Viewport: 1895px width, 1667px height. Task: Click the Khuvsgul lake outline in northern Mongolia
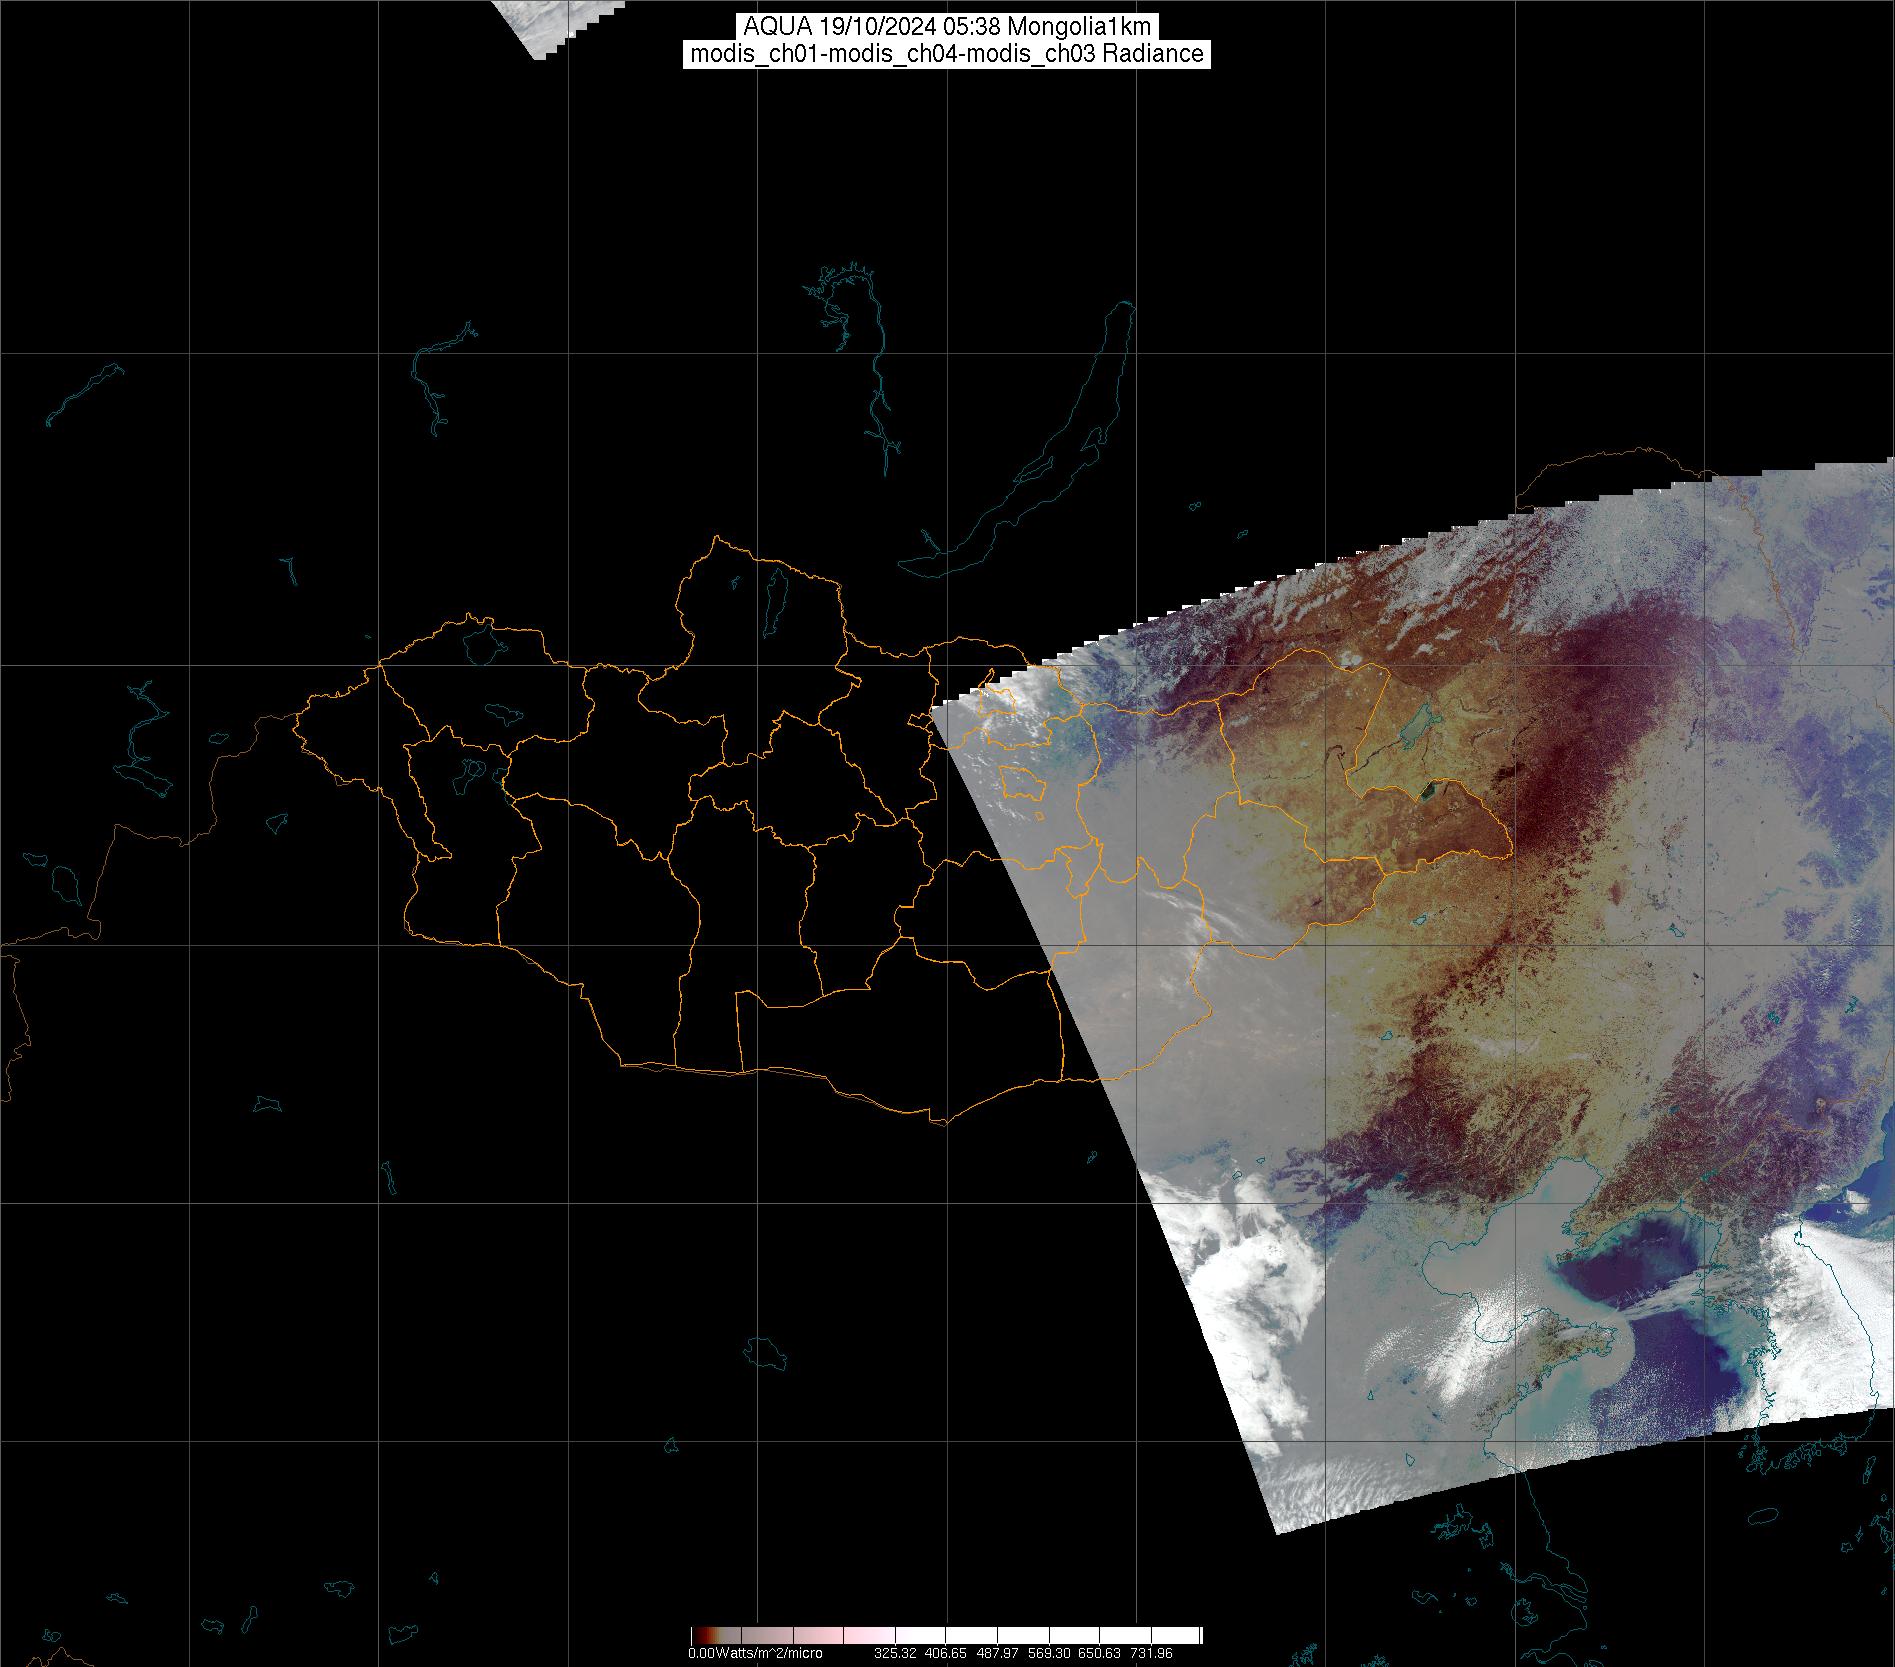773,596
